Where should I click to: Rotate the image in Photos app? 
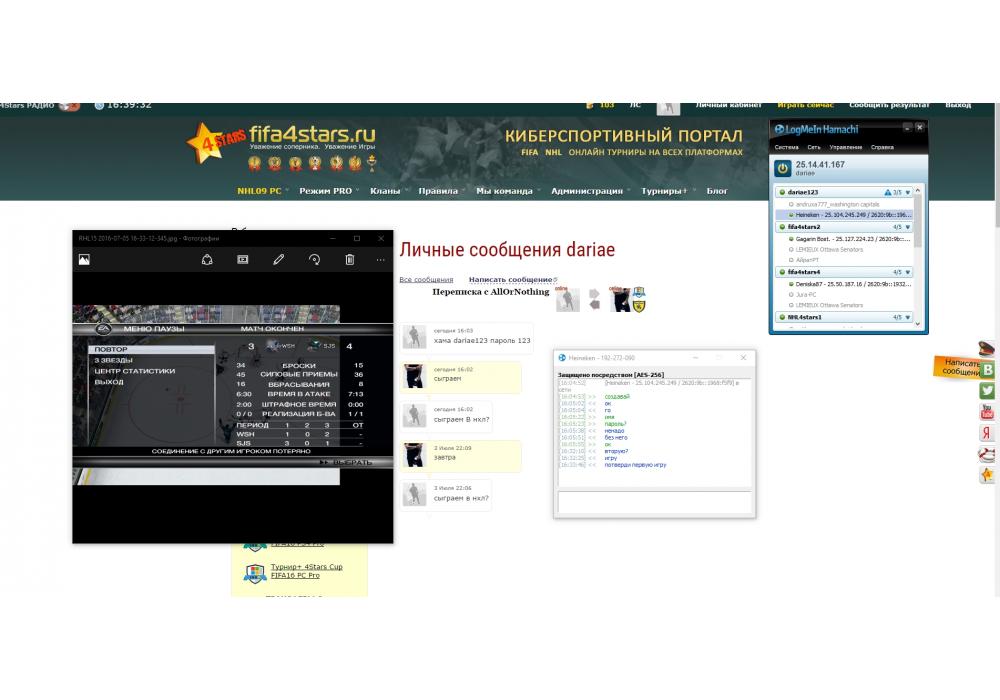[x=314, y=259]
